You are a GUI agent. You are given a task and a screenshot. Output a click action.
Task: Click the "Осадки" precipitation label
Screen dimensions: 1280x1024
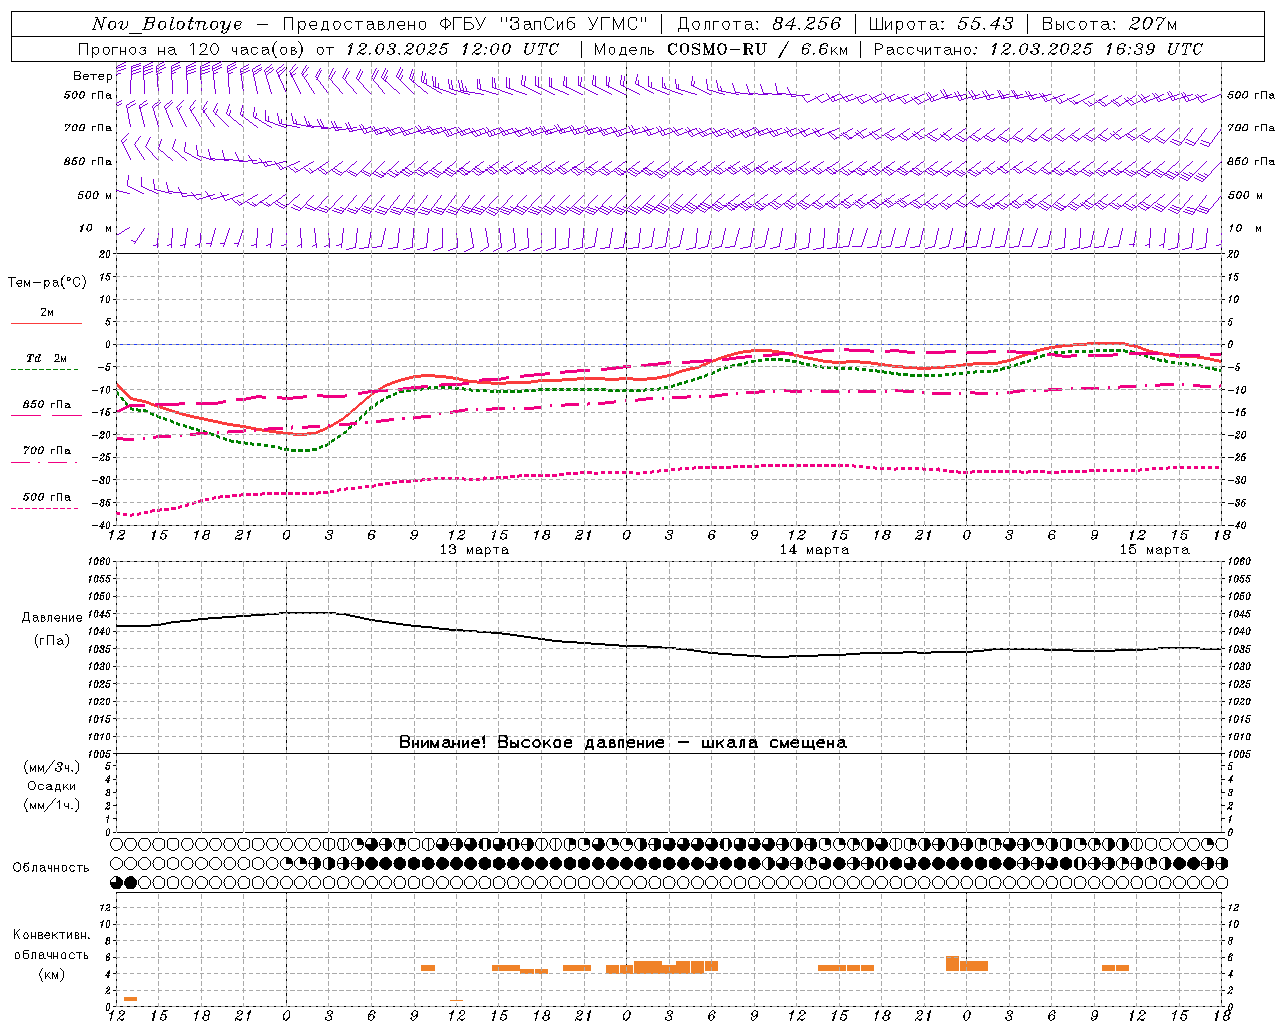coord(52,786)
